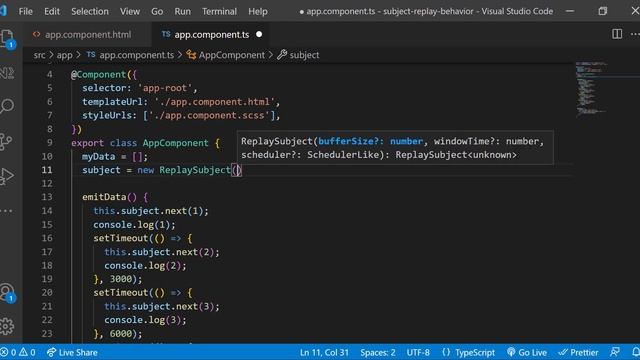This screenshot has height=360, width=640.
Task: Place cursor inside ReplaySubject parentheses
Action: point(237,170)
